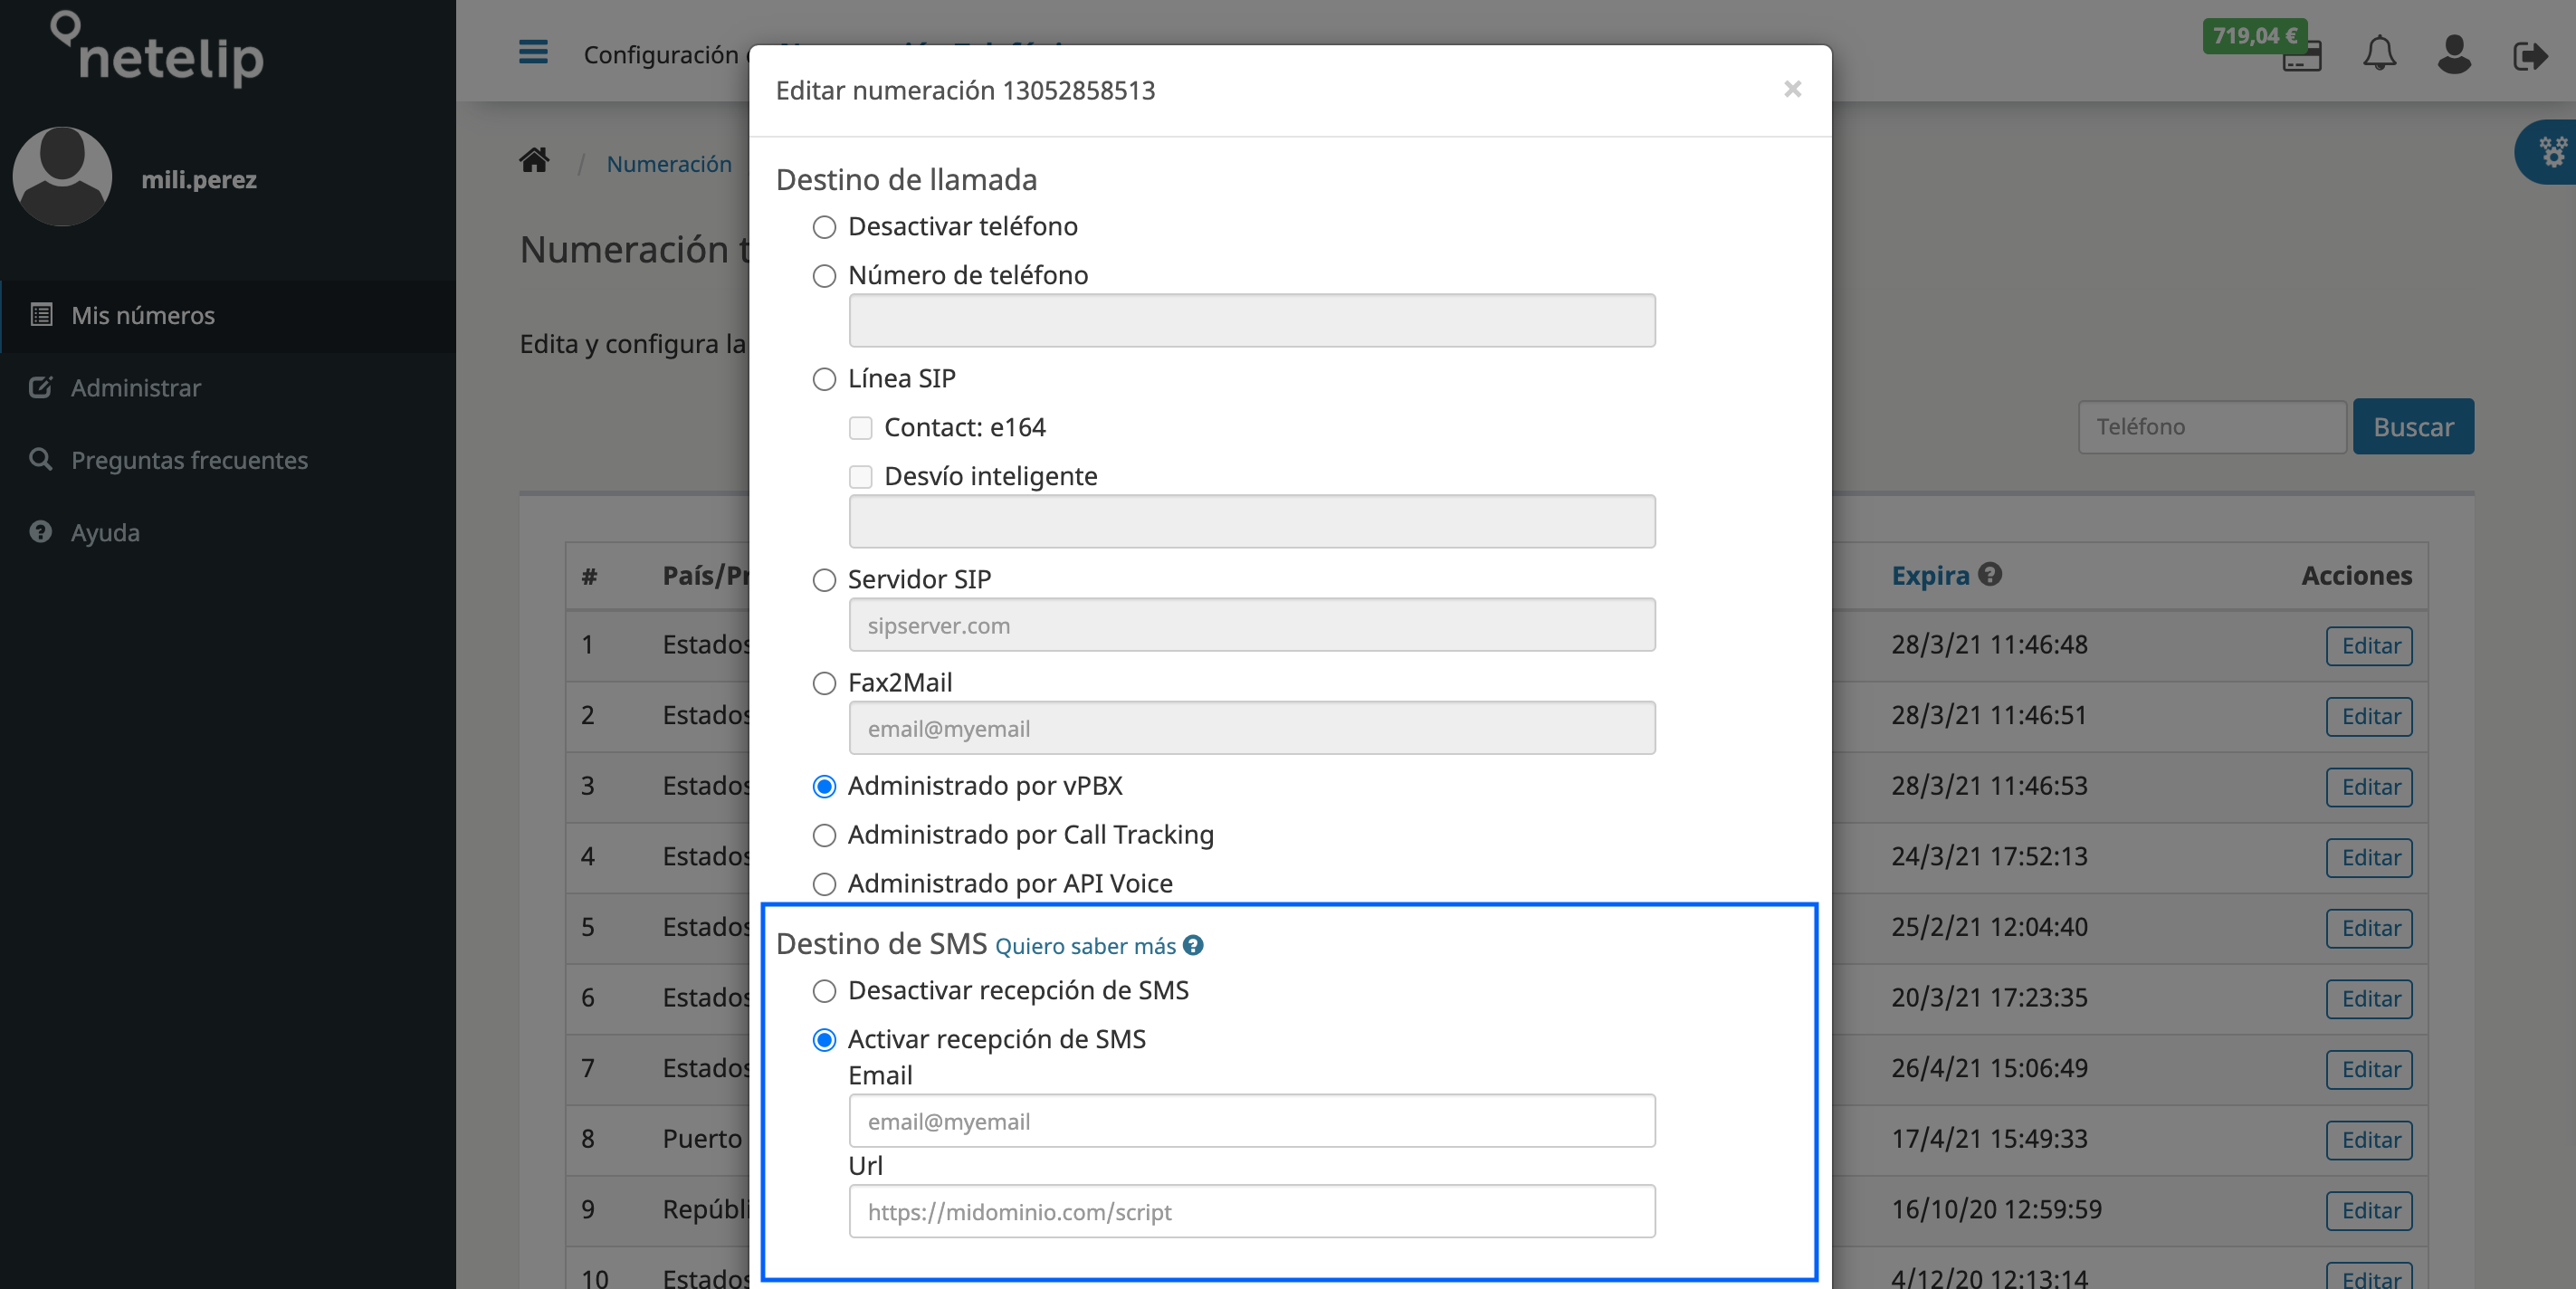The width and height of the screenshot is (2576, 1289).
Task: Click the 16/10/20 12:59:59 expiry cell
Action: [1995, 1209]
